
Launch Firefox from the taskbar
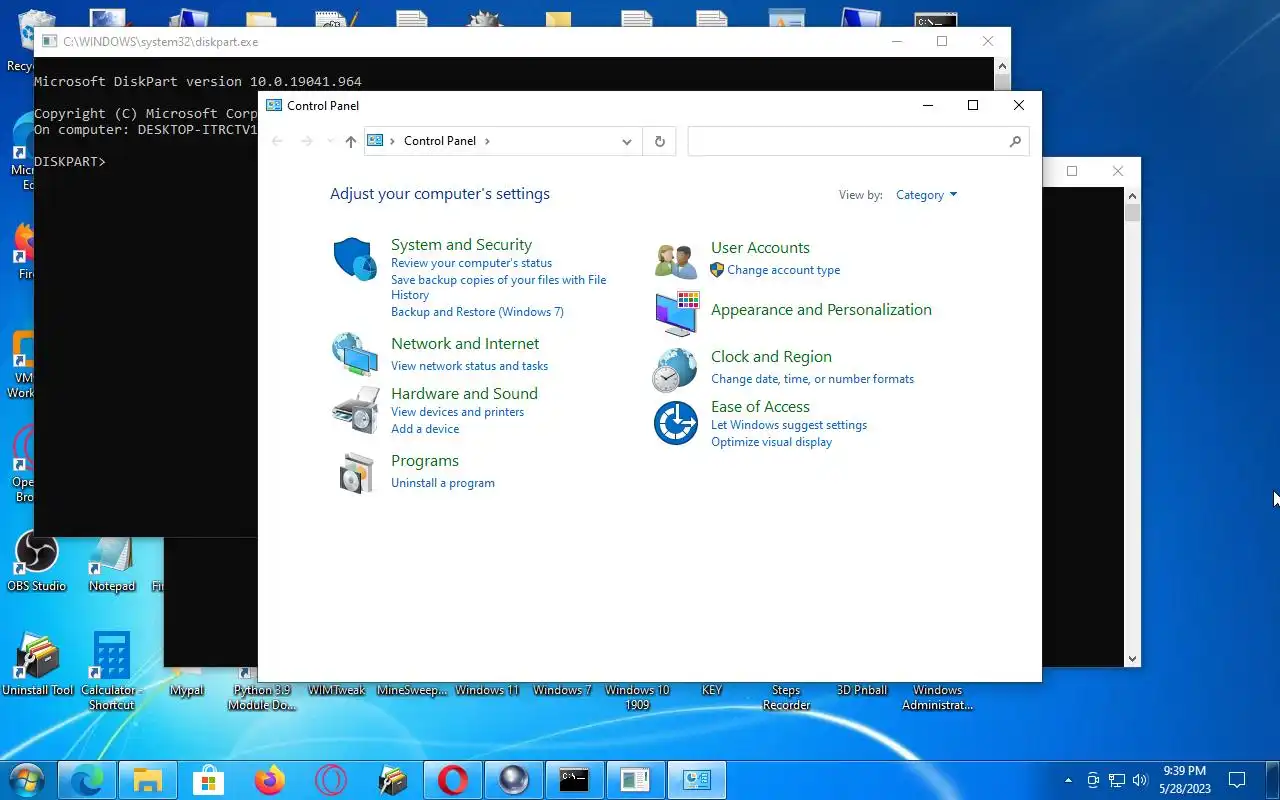tap(269, 780)
